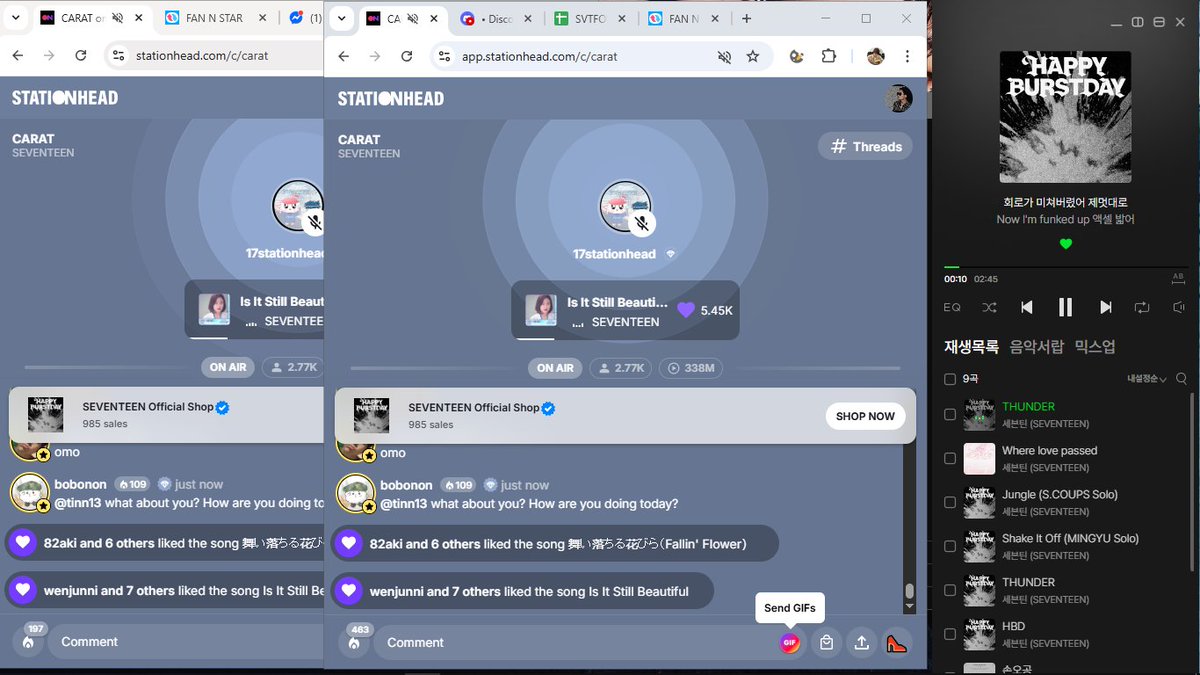1200x675 pixels.
Task: Click Comment input field in left window
Action: (x=185, y=642)
